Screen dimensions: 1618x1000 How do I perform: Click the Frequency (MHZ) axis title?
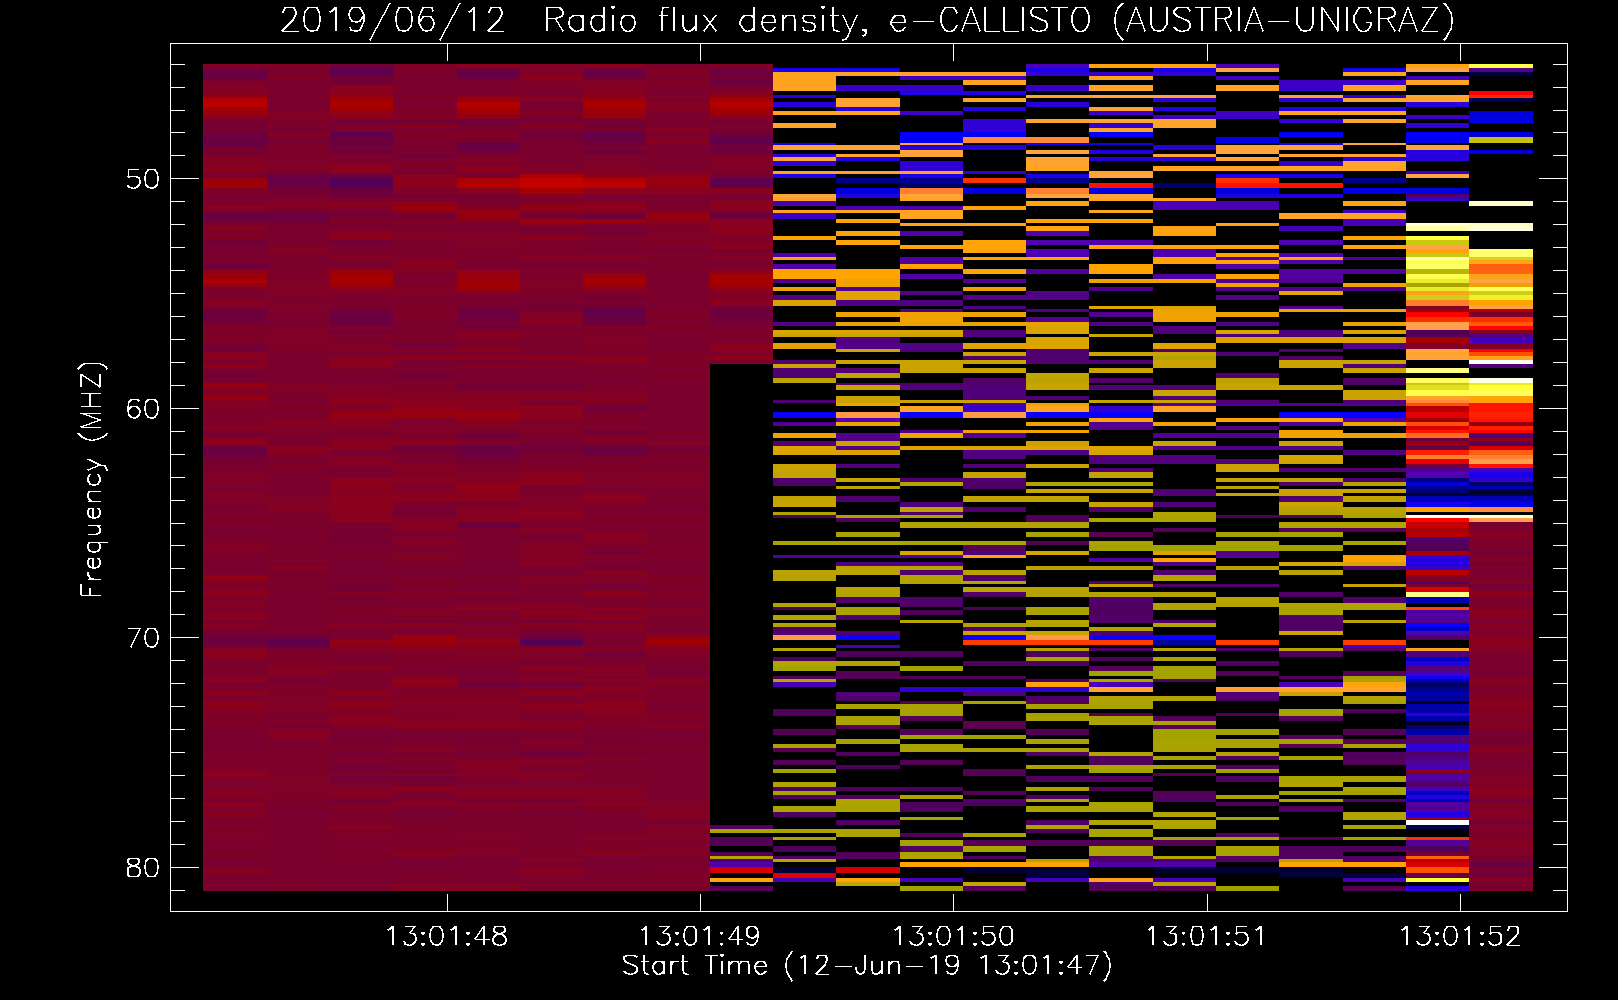pos(92,480)
